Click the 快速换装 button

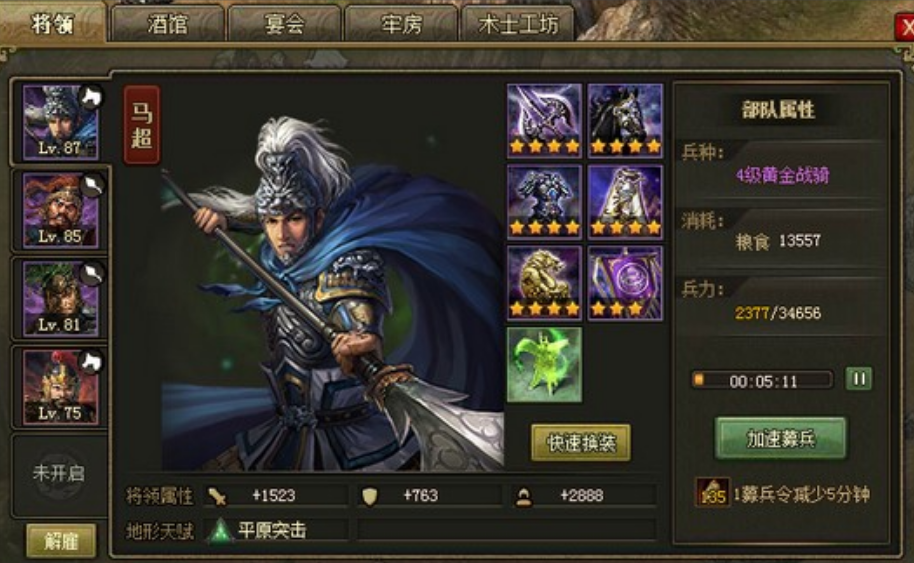click(581, 443)
